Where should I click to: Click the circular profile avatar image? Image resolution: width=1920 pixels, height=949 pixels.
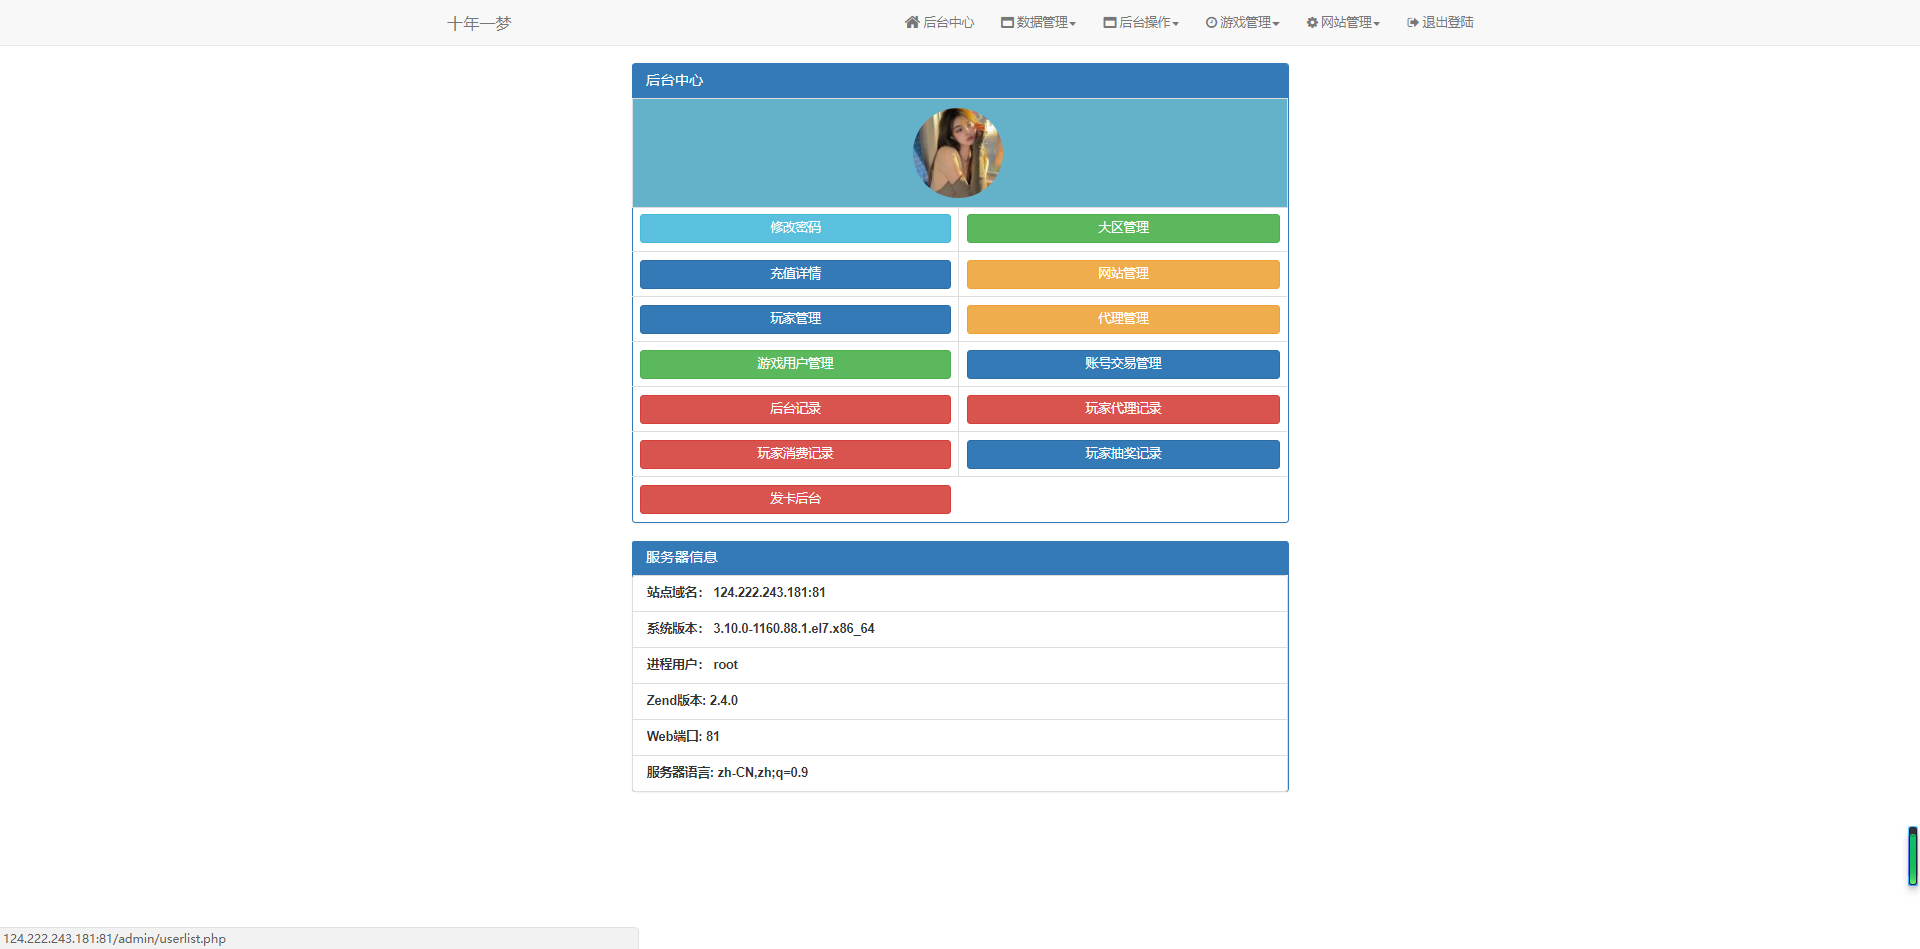tap(958, 153)
